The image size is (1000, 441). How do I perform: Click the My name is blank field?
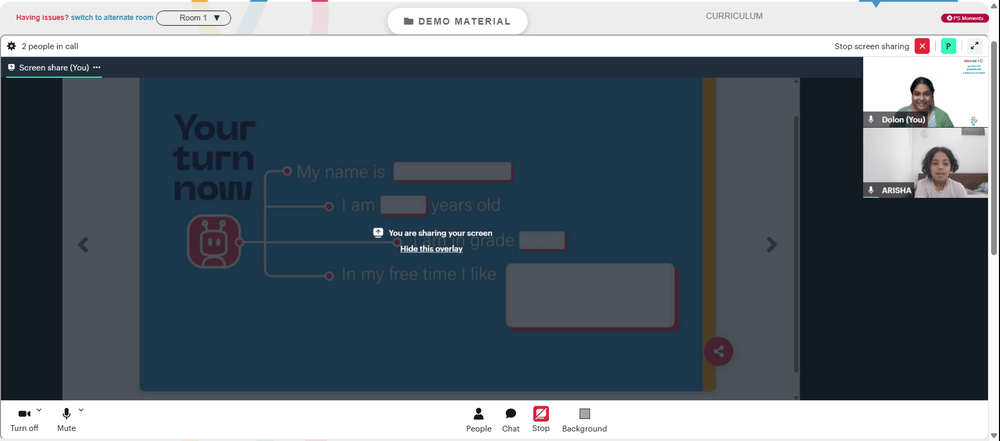pyautogui.click(x=452, y=172)
